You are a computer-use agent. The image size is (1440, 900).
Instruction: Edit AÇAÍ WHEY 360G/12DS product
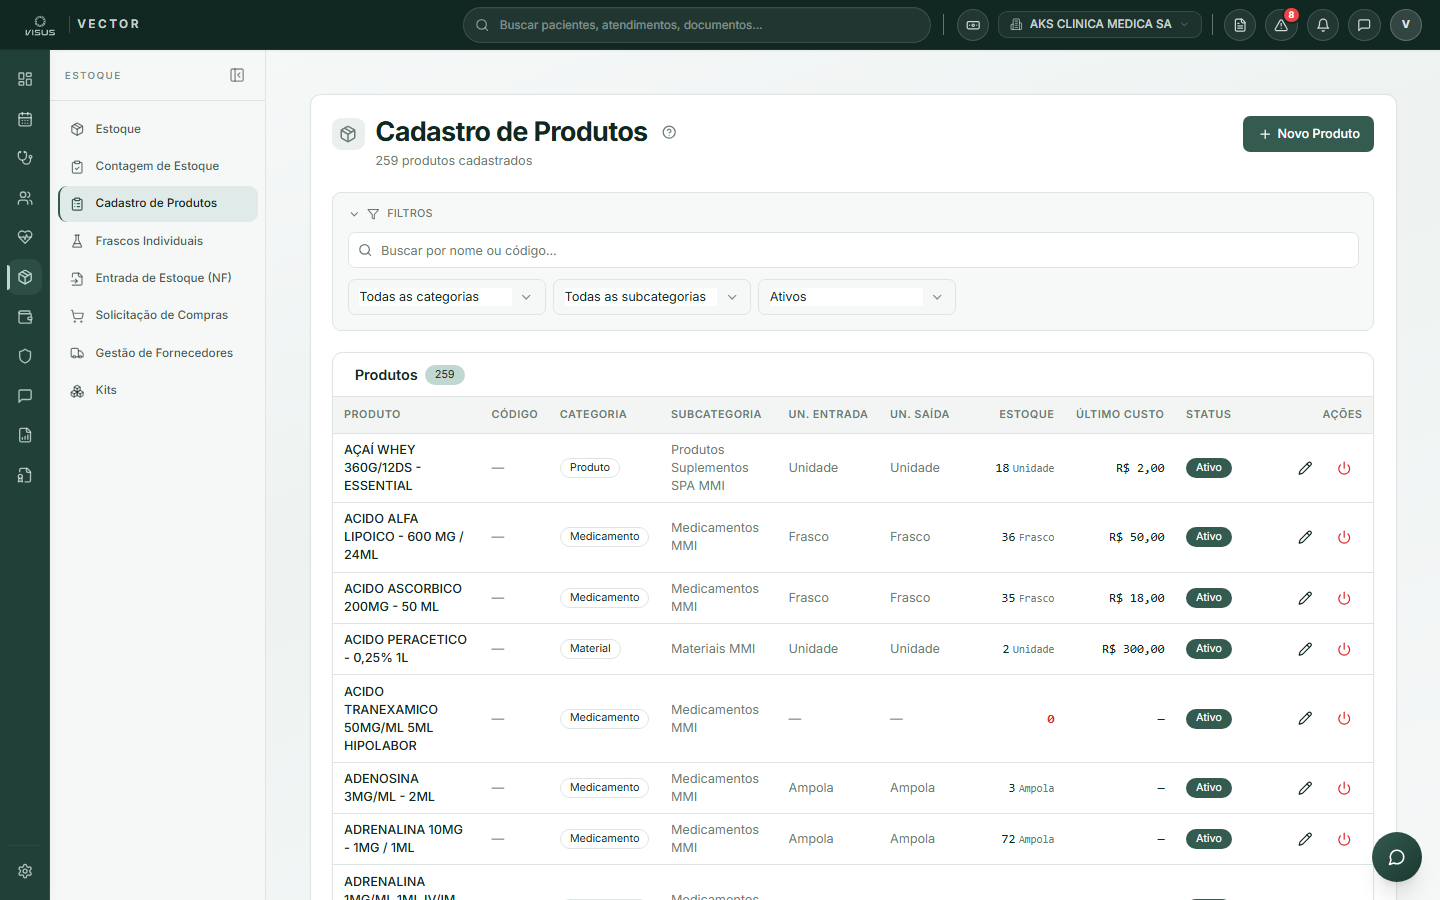click(1305, 468)
